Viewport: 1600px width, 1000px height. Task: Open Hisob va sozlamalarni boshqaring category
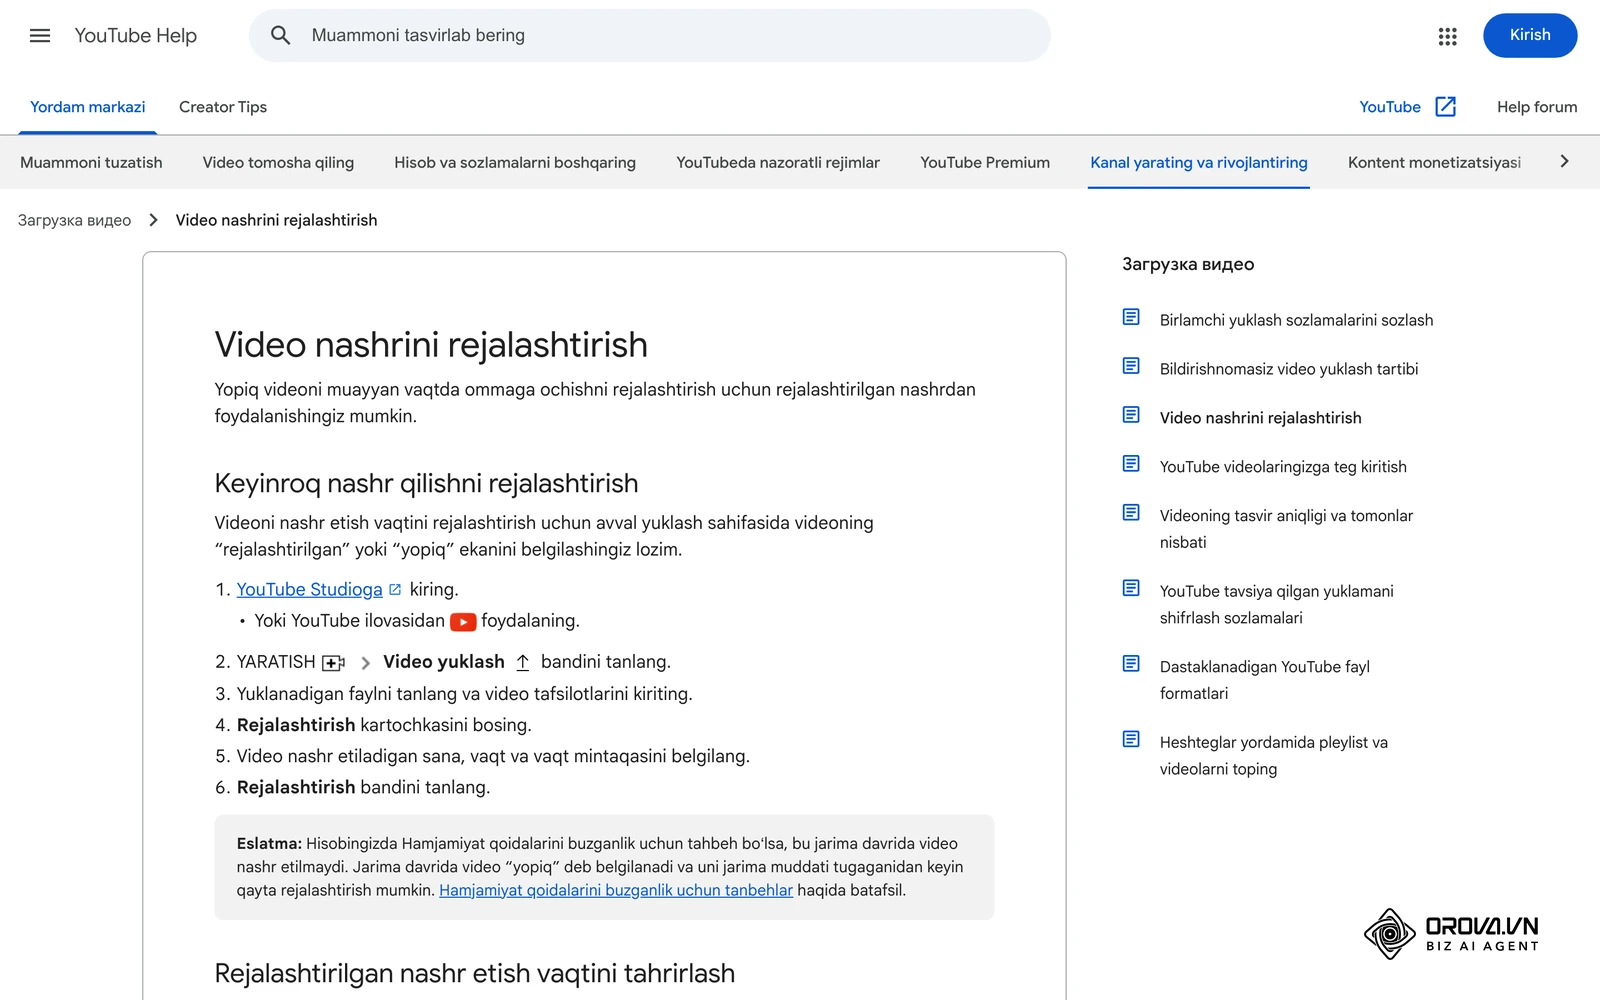pyautogui.click(x=515, y=162)
